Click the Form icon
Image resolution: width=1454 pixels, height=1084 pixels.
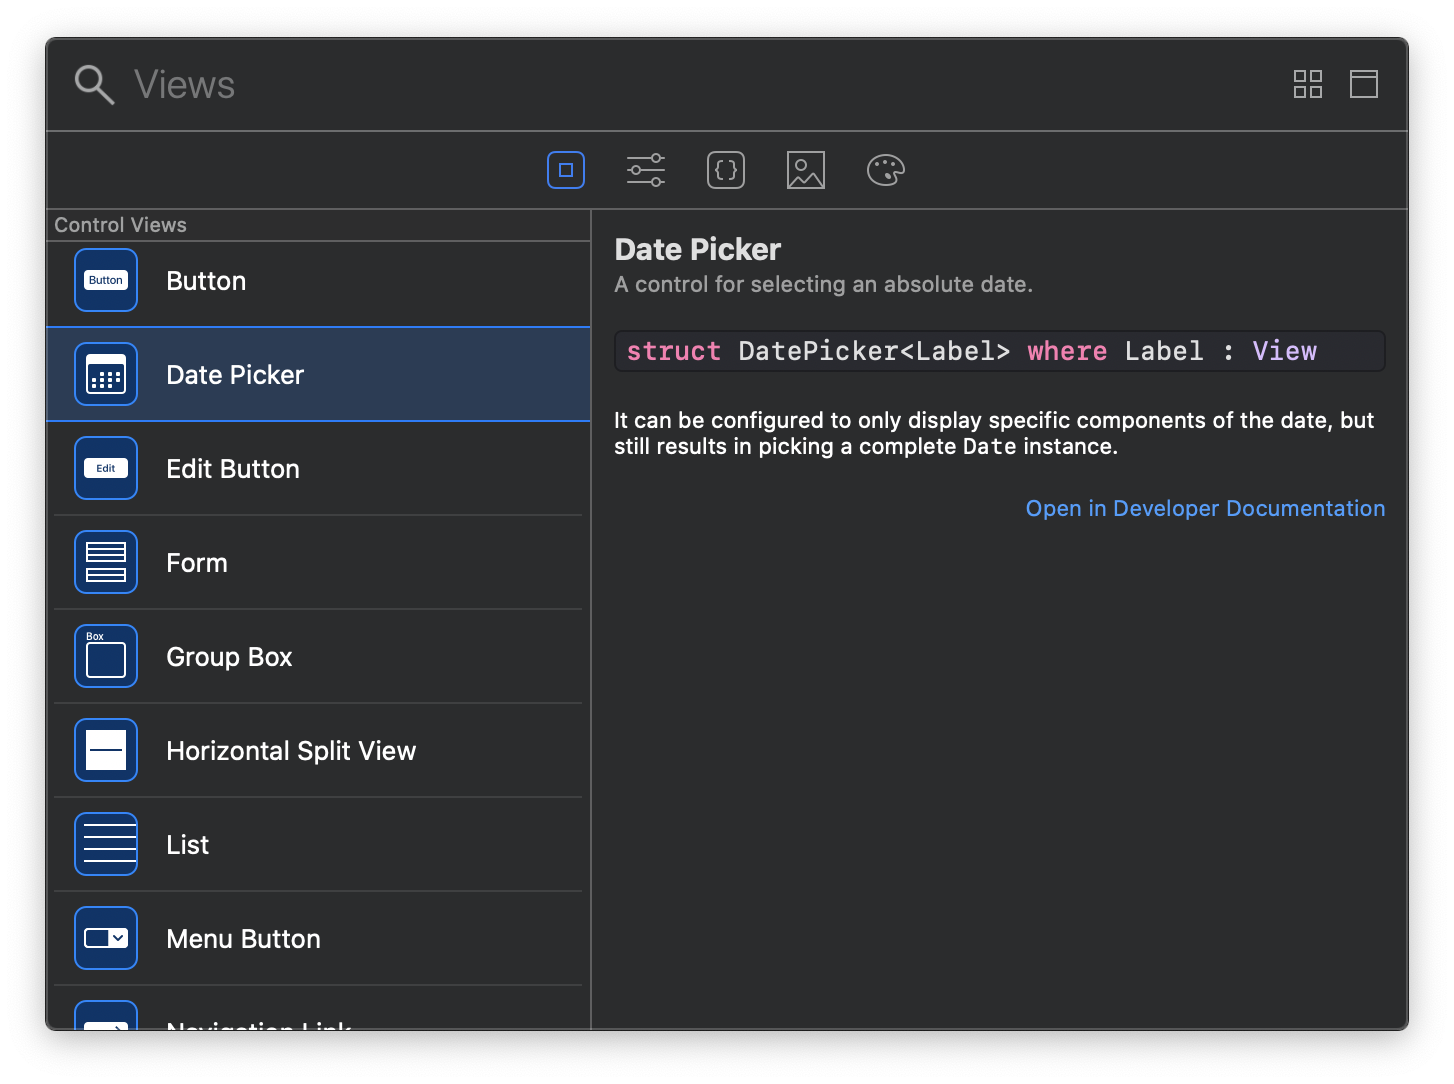click(106, 563)
